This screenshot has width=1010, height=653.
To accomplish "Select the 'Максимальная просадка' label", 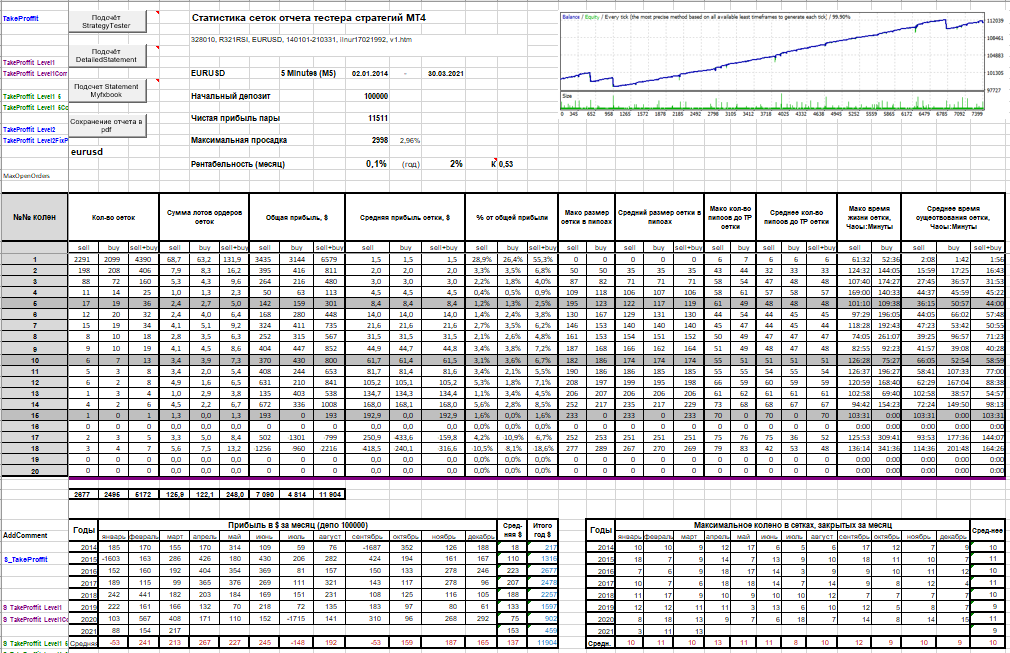I will [239, 140].
